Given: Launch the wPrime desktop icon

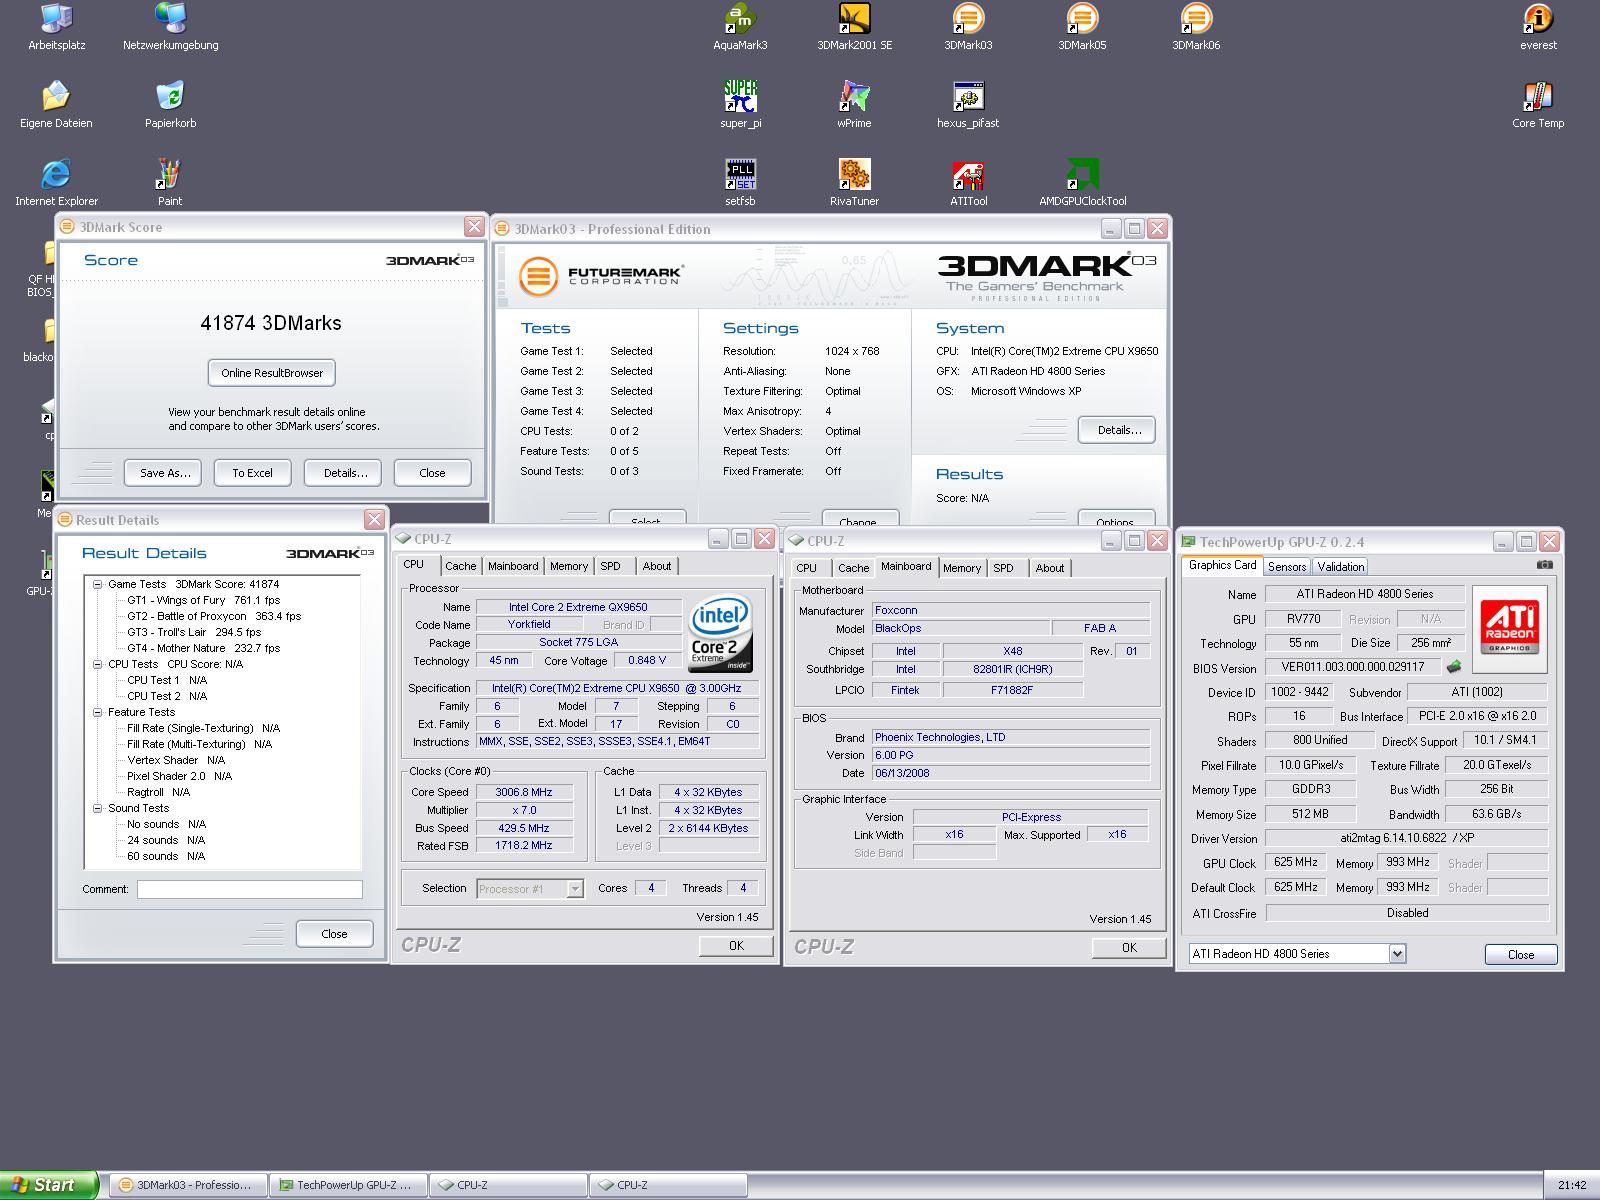Looking at the screenshot, I should tap(854, 105).
